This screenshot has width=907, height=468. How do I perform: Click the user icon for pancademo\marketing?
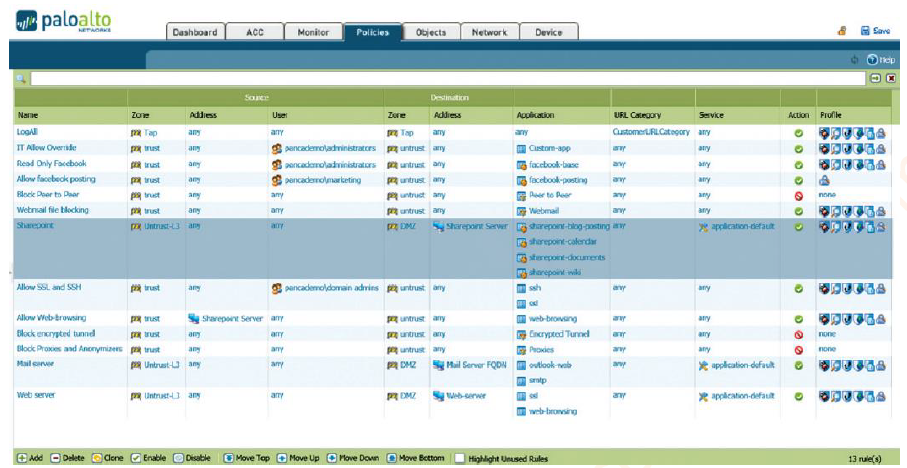pyautogui.click(x=276, y=180)
